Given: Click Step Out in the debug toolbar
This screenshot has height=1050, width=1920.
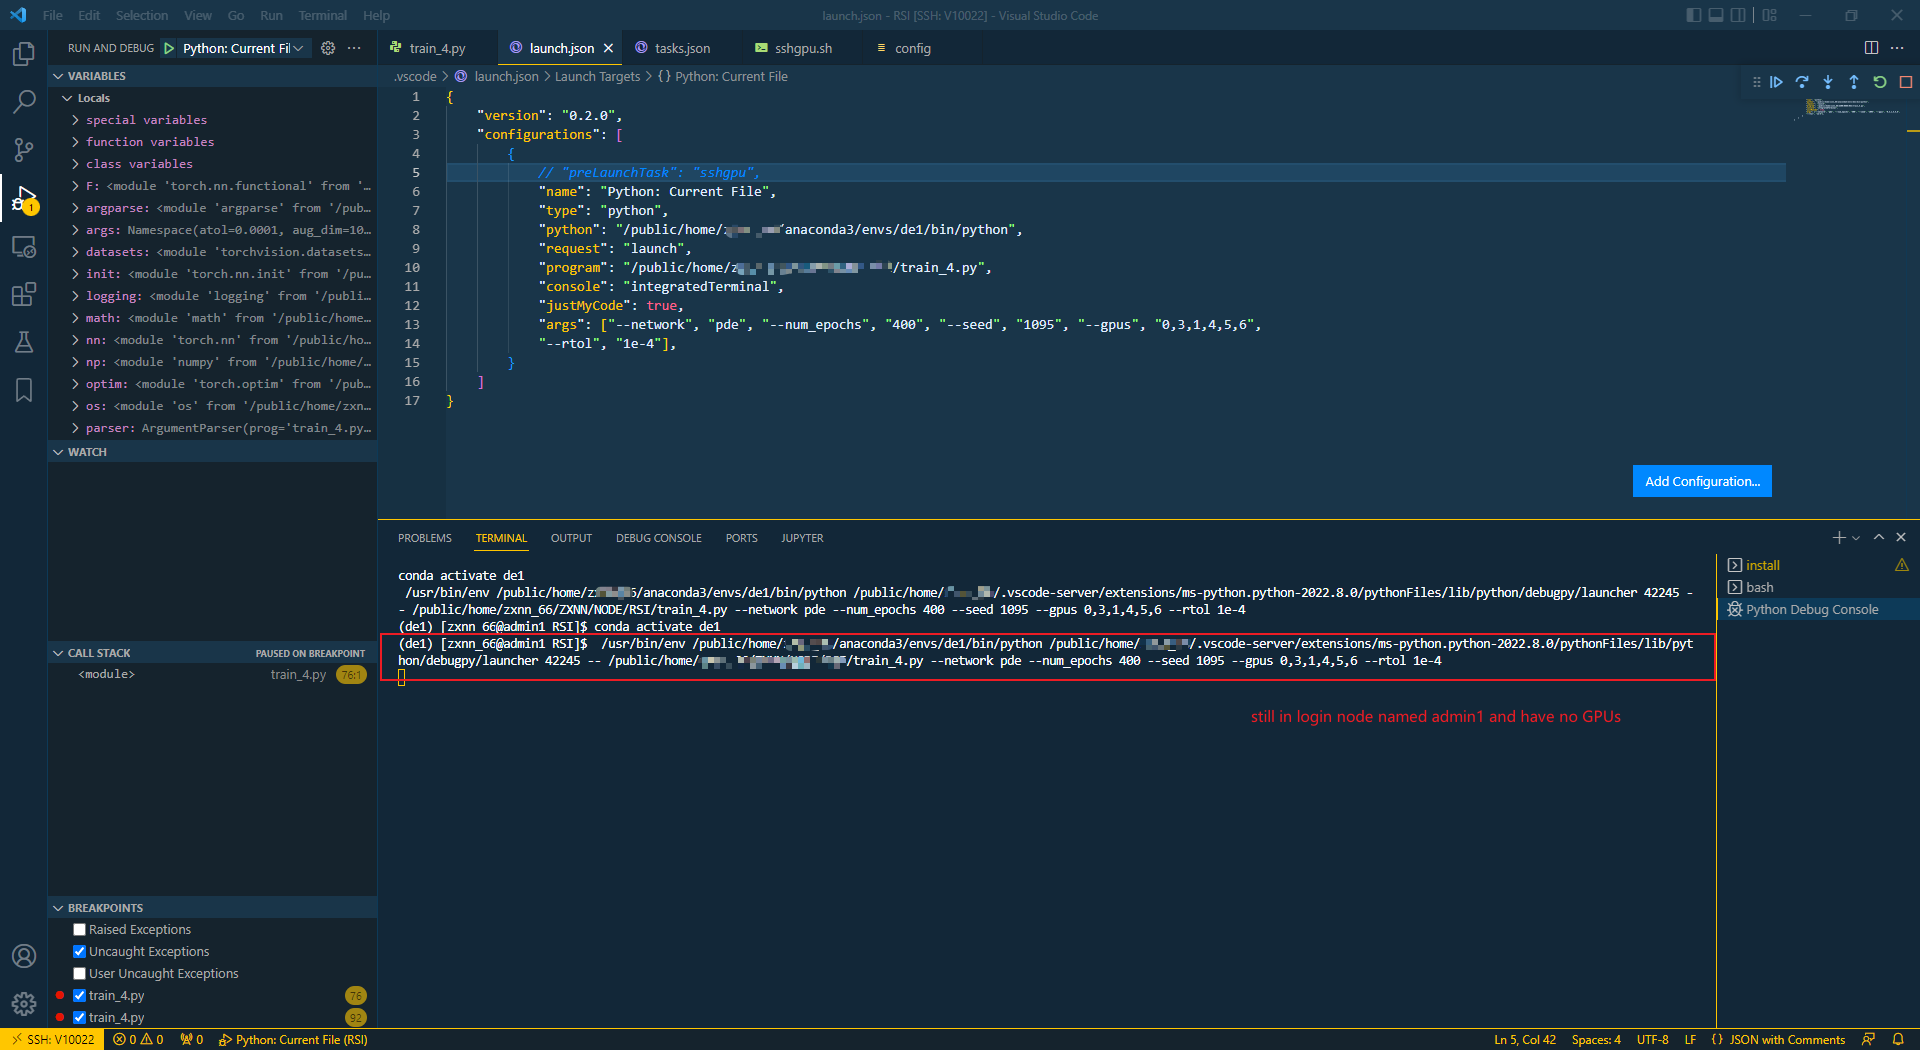Looking at the screenshot, I should [1854, 82].
